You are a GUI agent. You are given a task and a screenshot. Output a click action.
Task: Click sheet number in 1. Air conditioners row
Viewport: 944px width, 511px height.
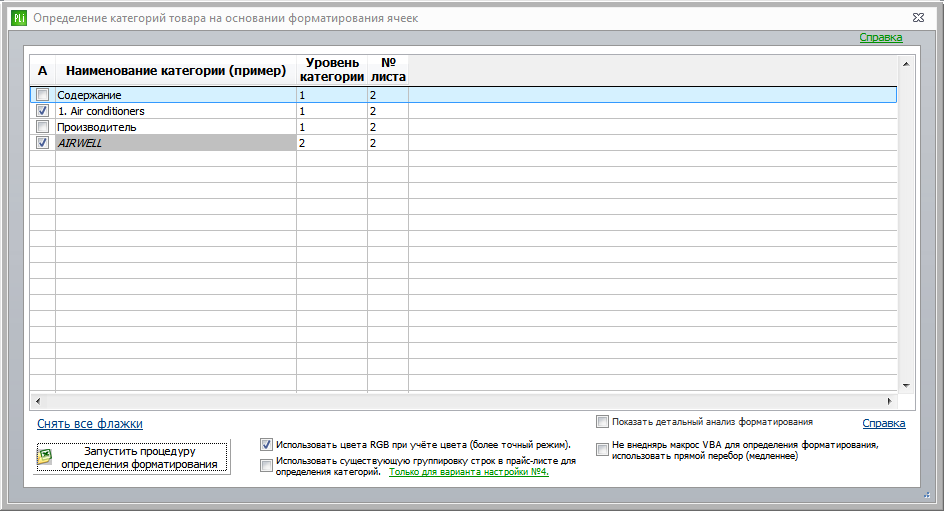tap(388, 111)
